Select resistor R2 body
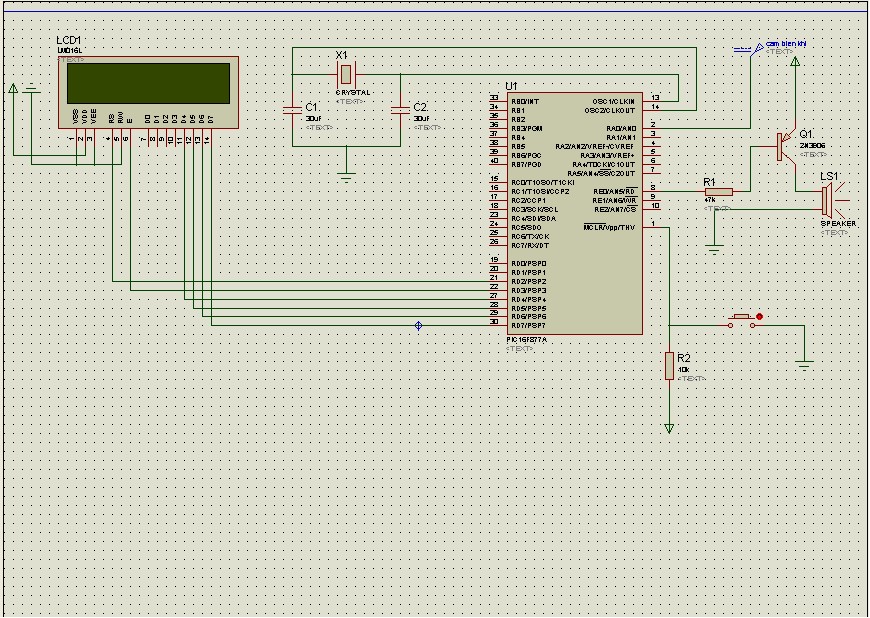 tap(669, 366)
